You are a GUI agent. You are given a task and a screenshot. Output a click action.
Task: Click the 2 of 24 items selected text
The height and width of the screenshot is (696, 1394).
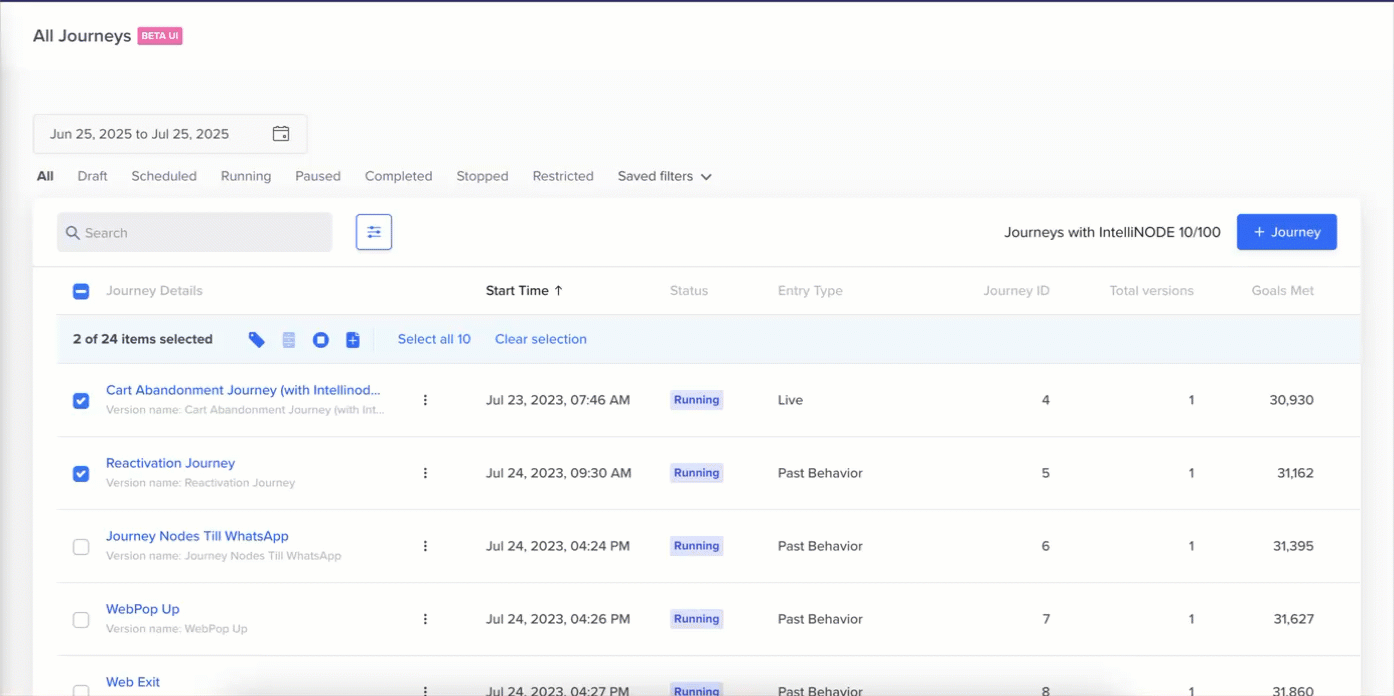pos(143,339)
